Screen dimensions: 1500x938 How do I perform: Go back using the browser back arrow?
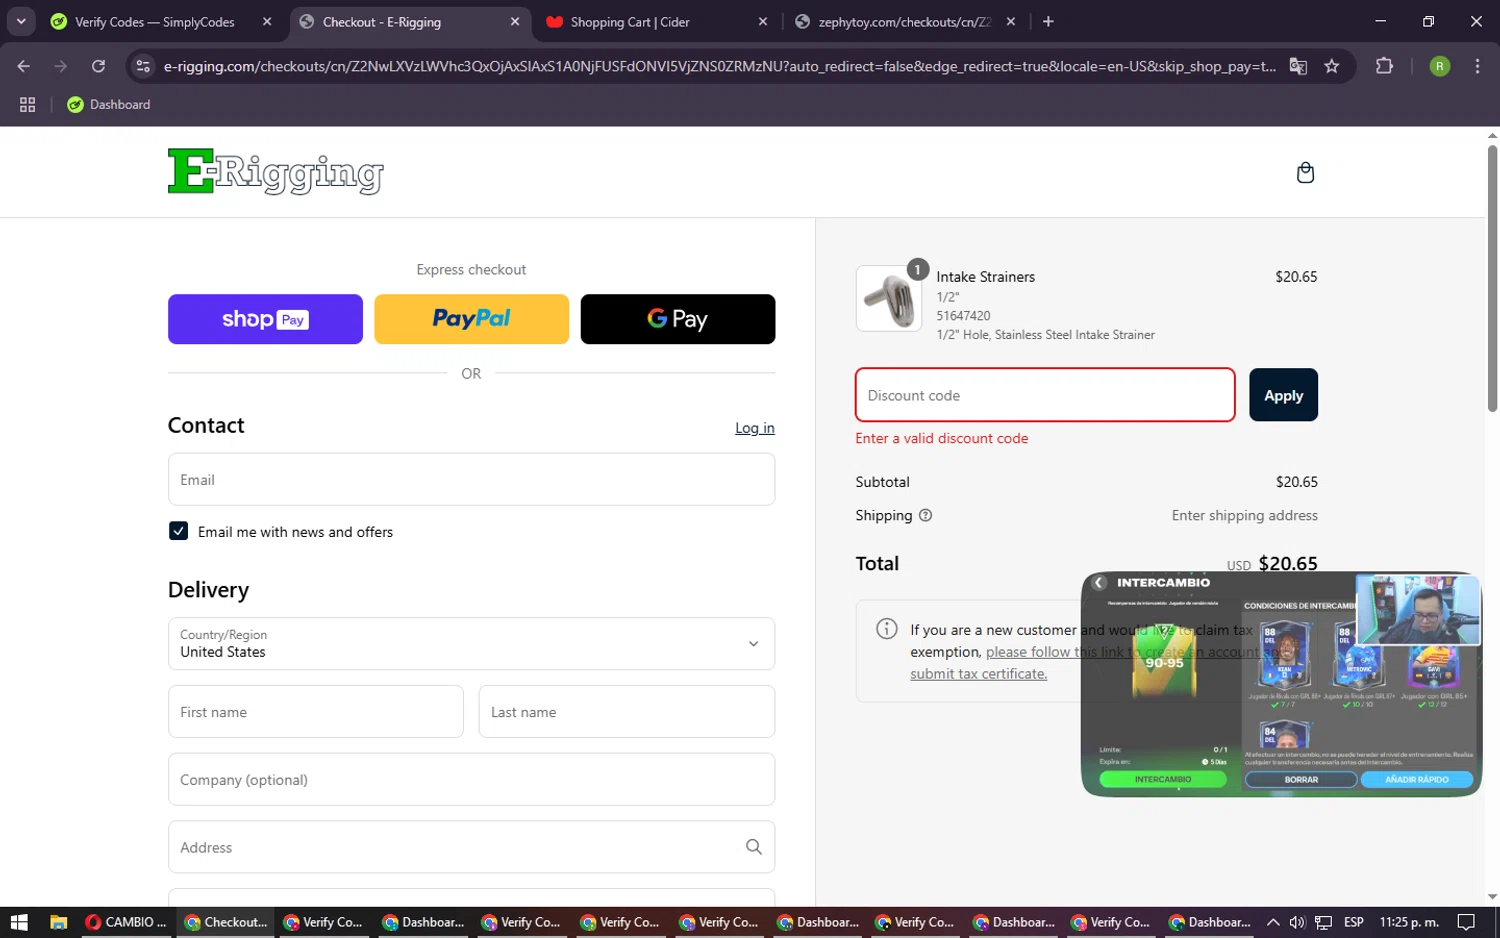(24, 66)
